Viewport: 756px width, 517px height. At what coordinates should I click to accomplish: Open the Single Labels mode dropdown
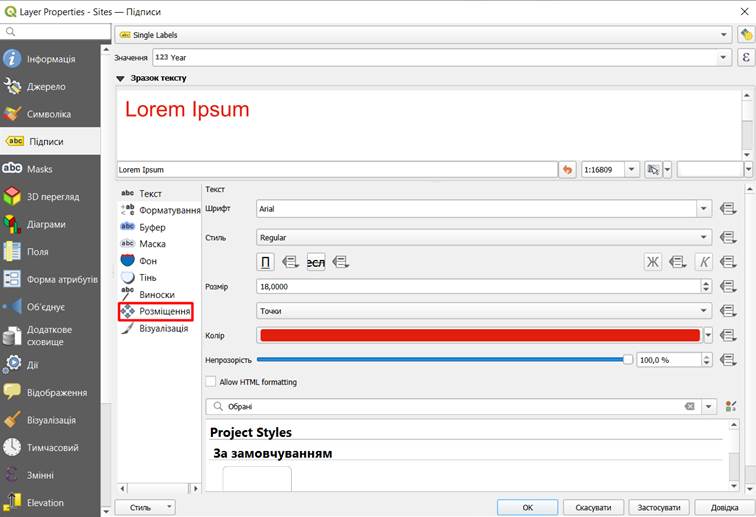point(424,34)
